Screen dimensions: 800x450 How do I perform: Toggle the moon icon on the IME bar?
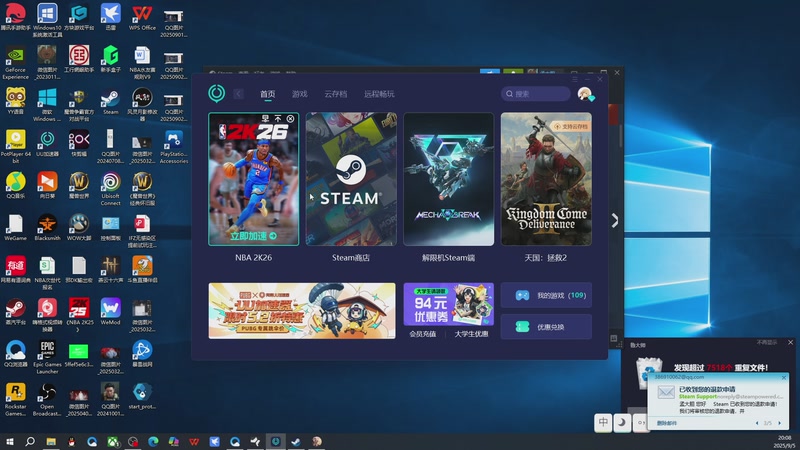tap(622, 422)
